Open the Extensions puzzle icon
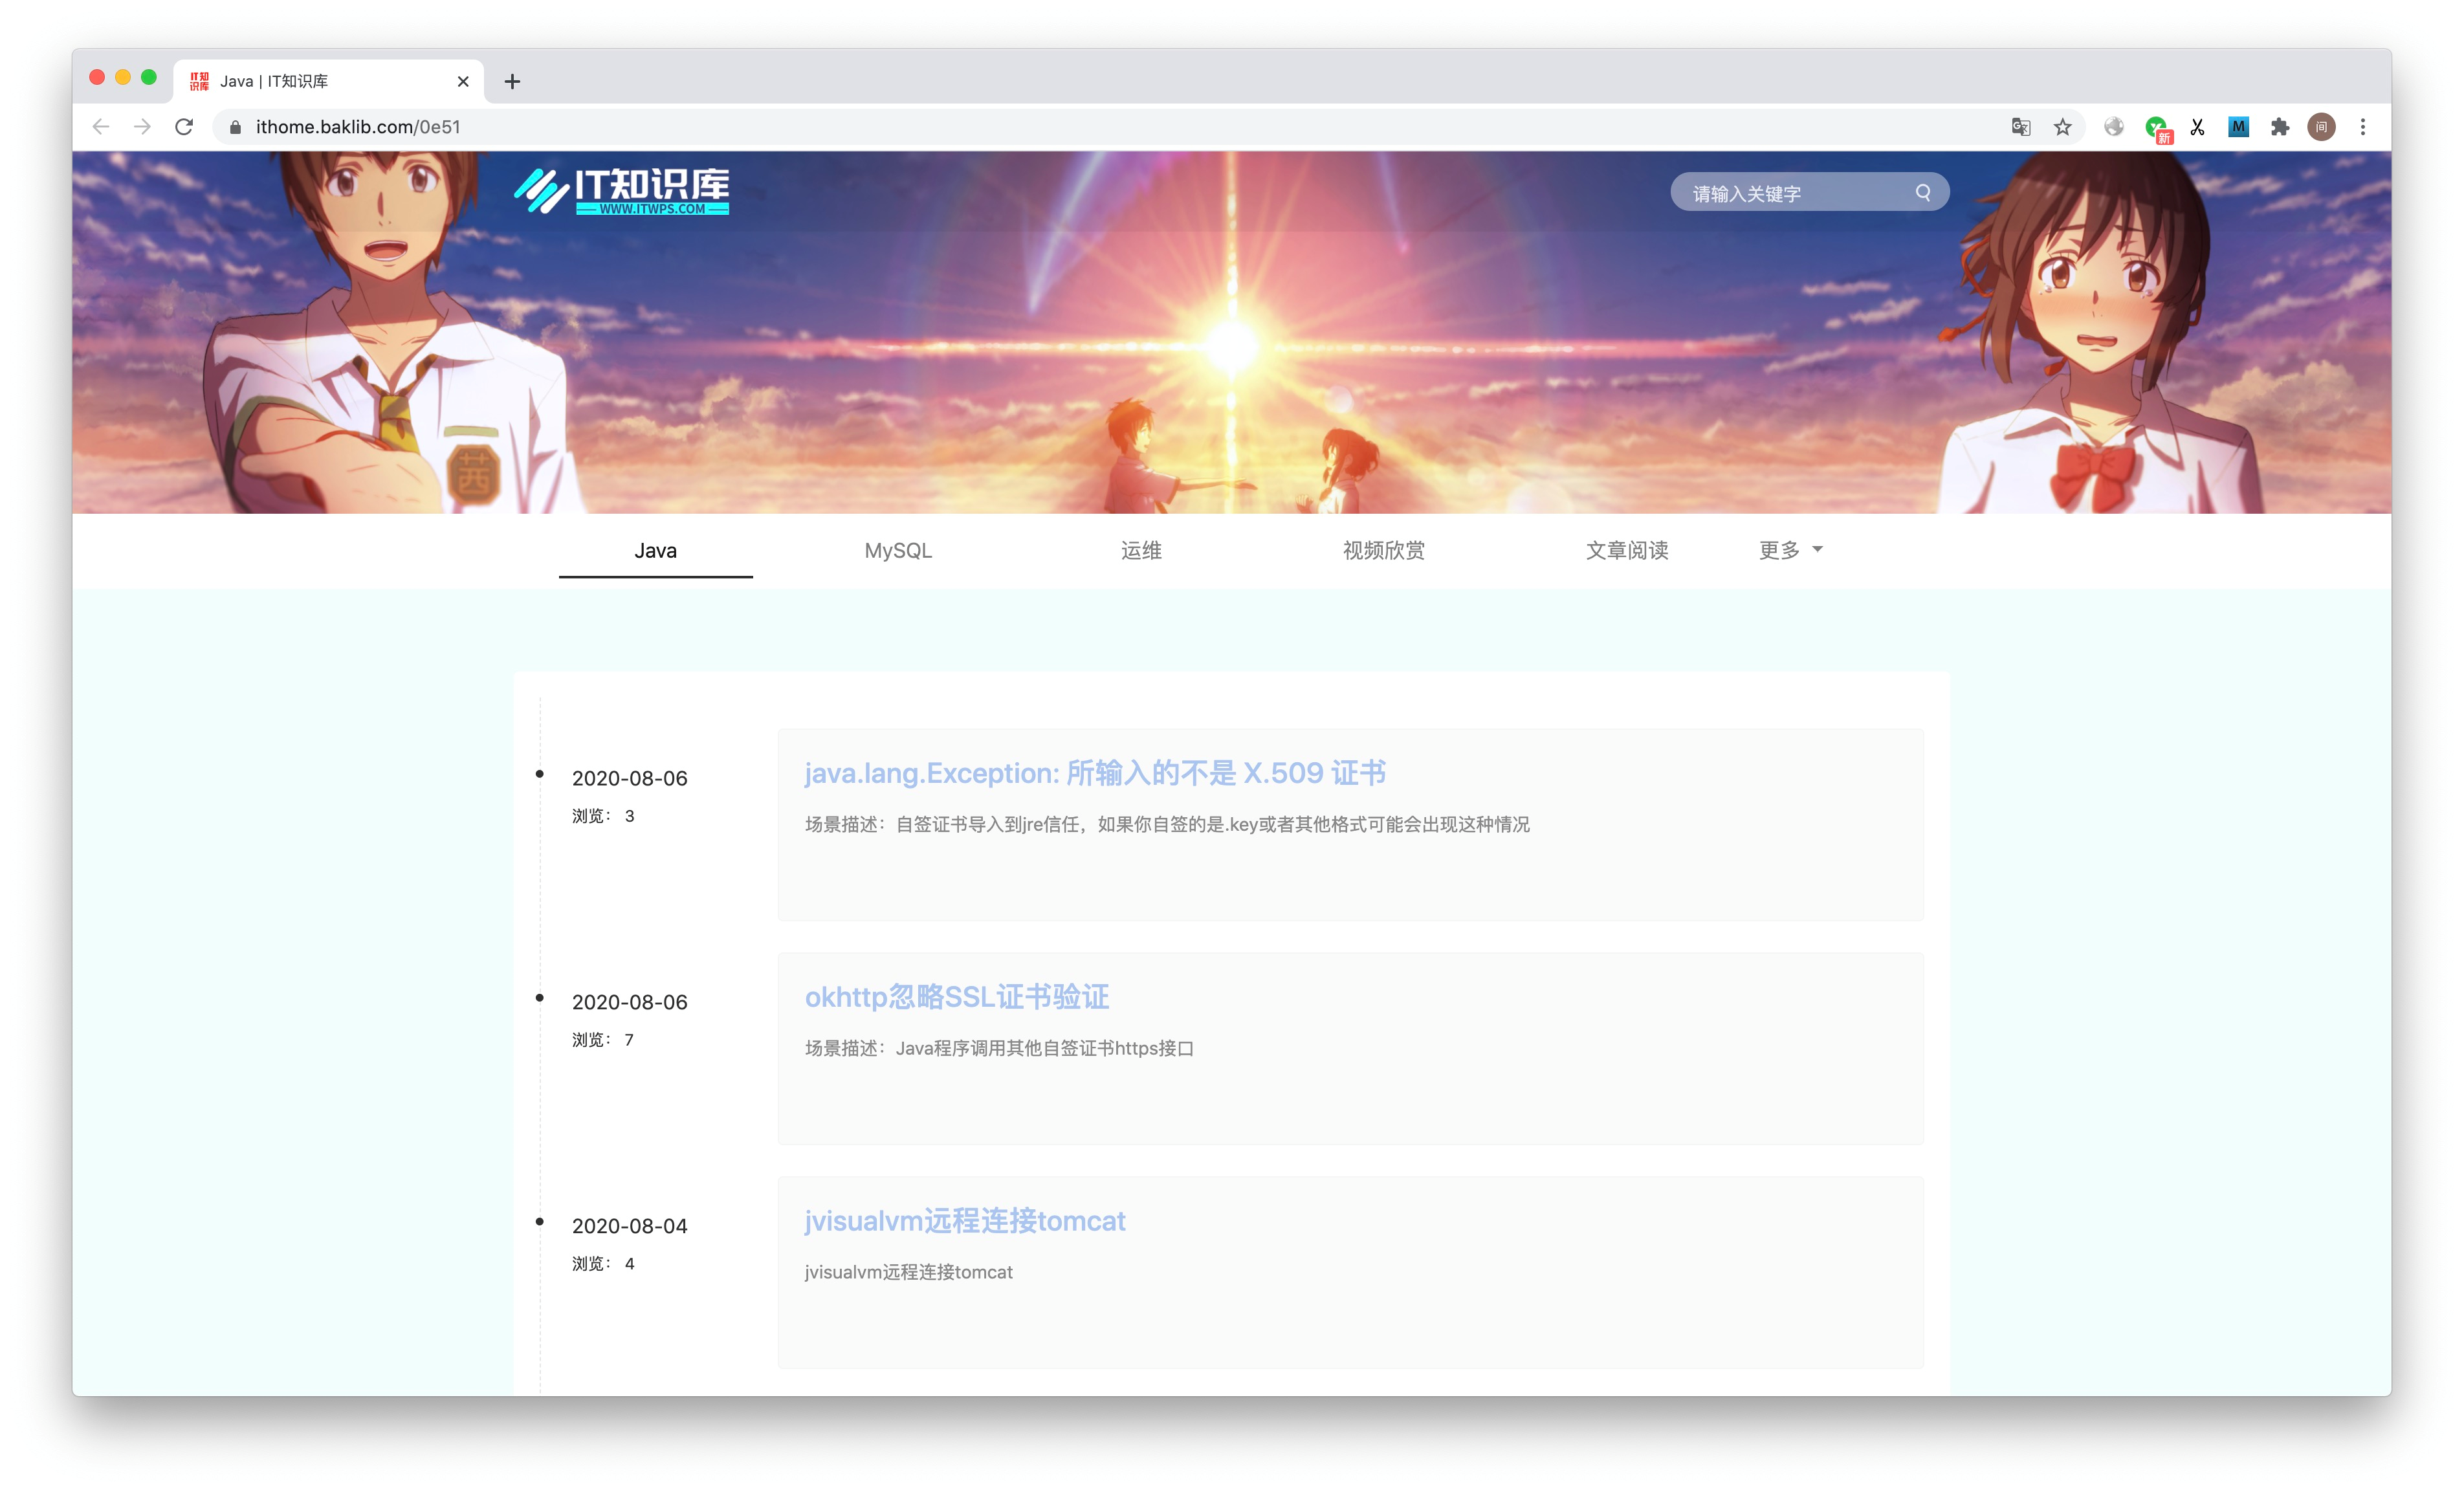The image size is (2464, 1492). [2279, 127]
